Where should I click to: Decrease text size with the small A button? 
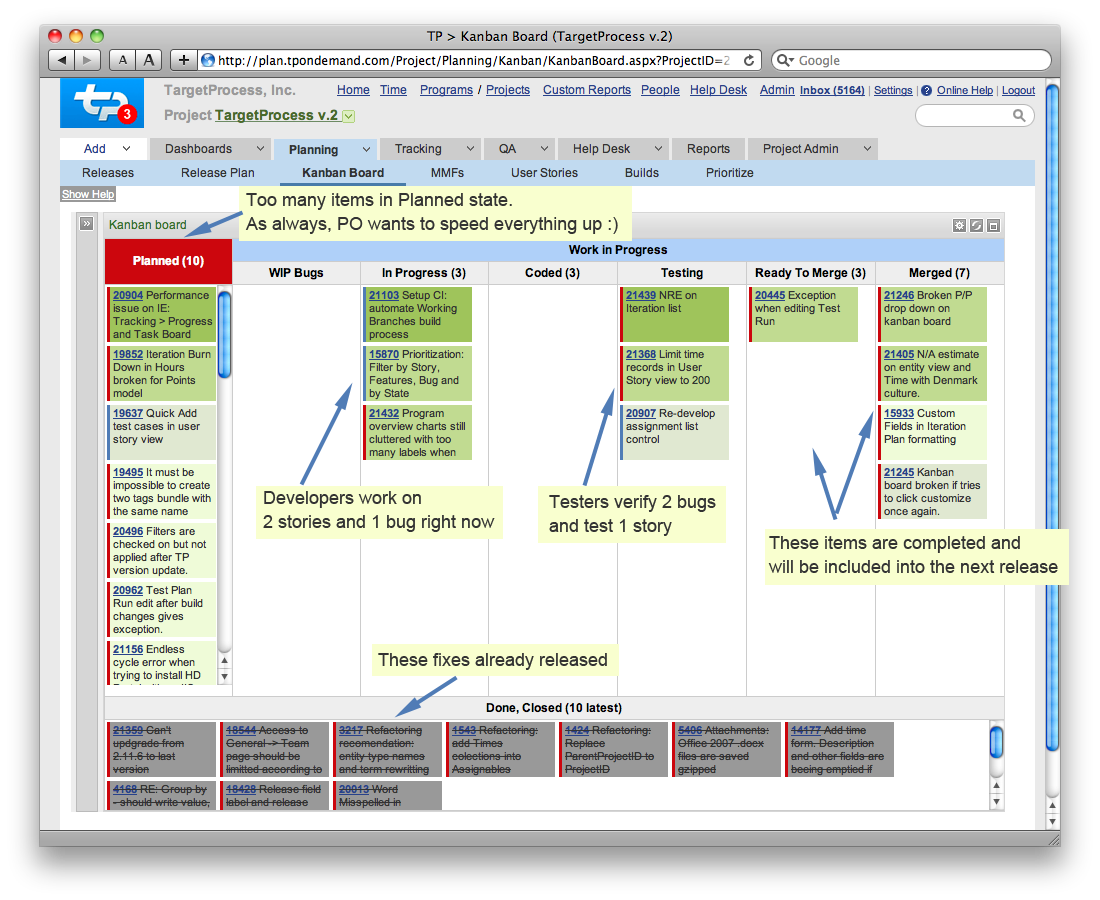pos(123,60)
